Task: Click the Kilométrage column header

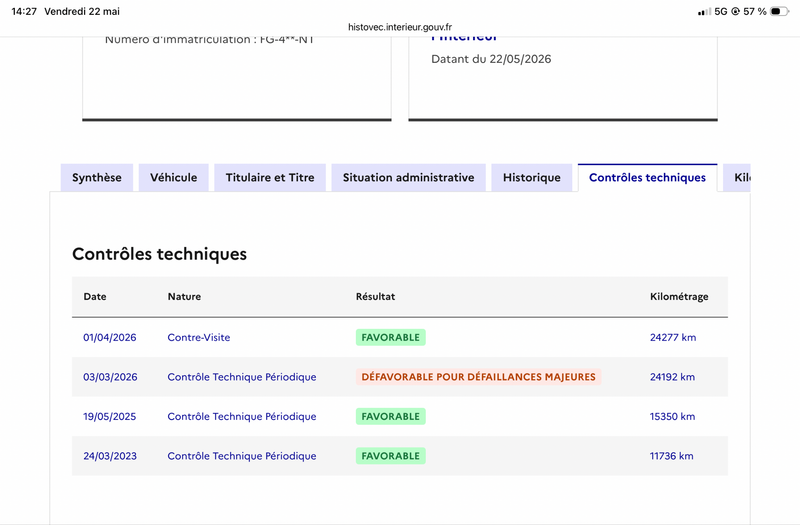Action: 679,296
